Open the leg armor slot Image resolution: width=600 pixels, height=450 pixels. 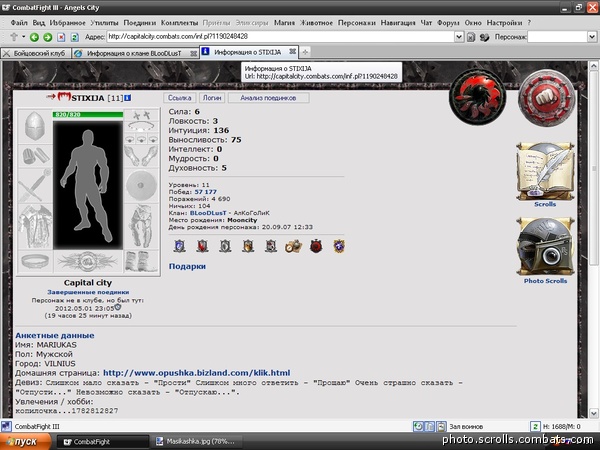point(141,226)
